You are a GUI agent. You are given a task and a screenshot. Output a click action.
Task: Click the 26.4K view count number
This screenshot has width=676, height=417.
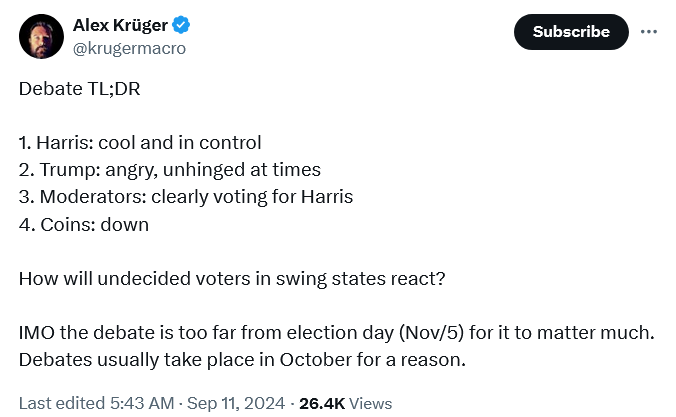322,403
